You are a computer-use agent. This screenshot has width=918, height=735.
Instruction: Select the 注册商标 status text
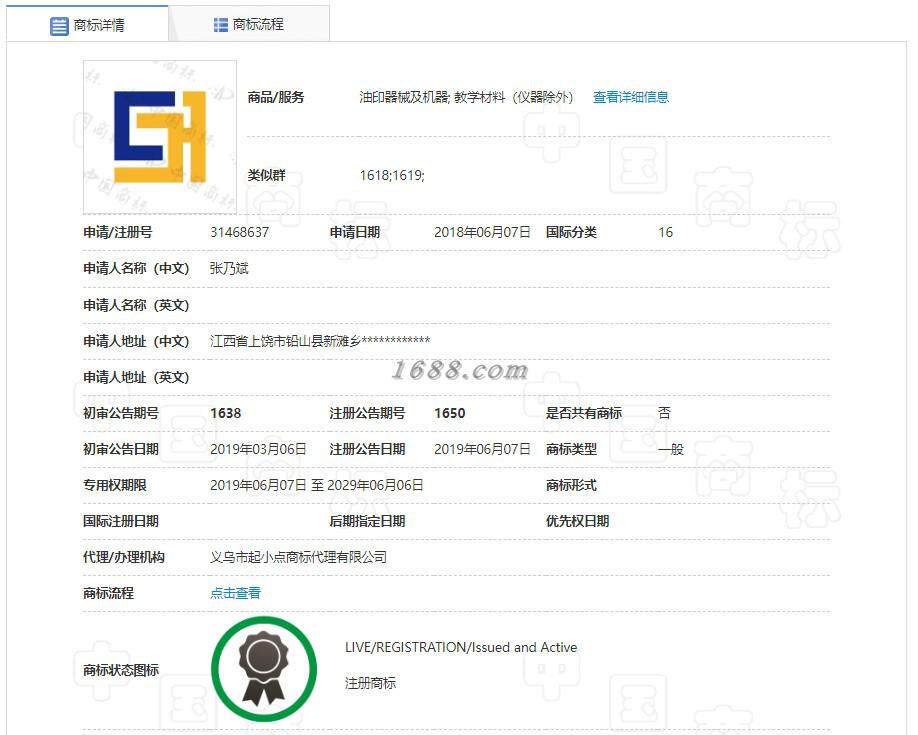(370, 683)
